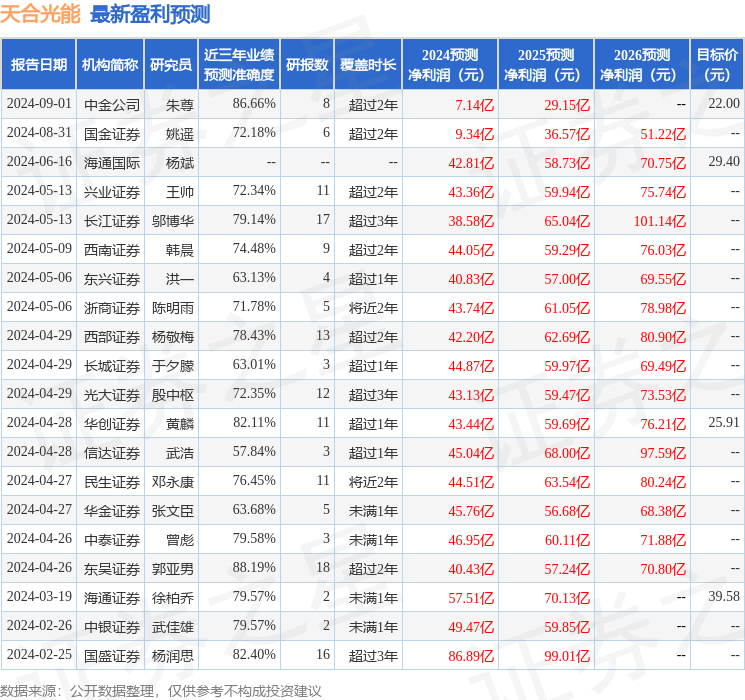Select the 机构简称 column header
Image resolution: width=745 pixels, height=700 pixels.
pyautogui.click(x=110, y=65)
